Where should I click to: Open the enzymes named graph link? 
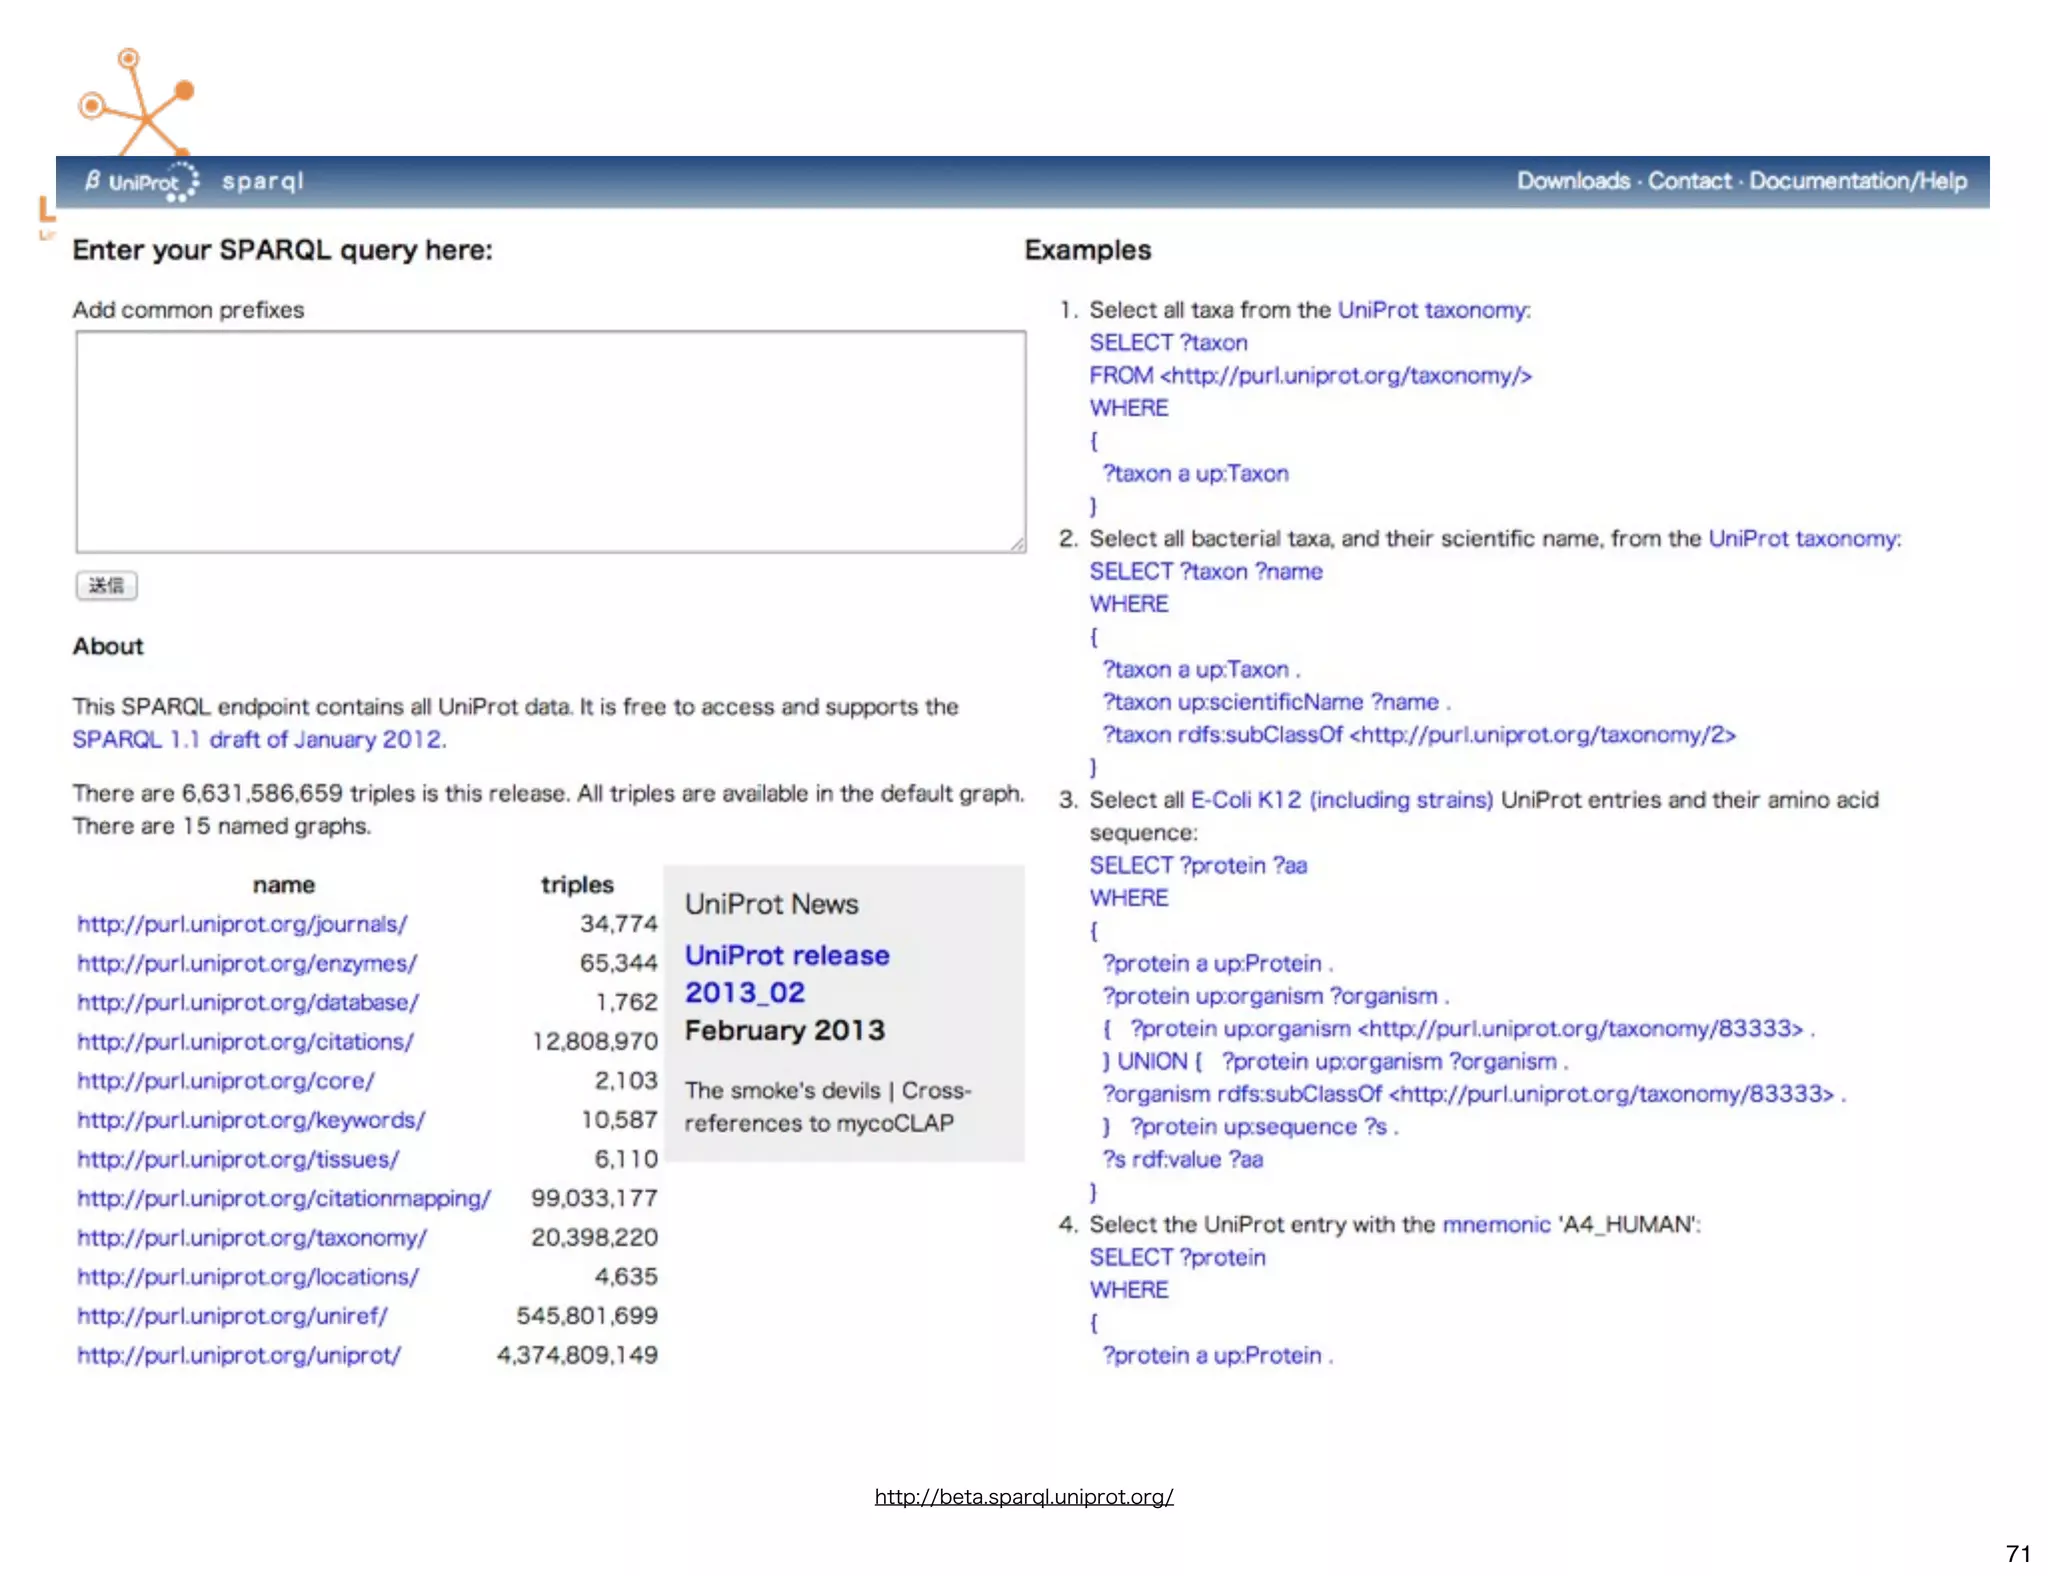click(247, 963)
